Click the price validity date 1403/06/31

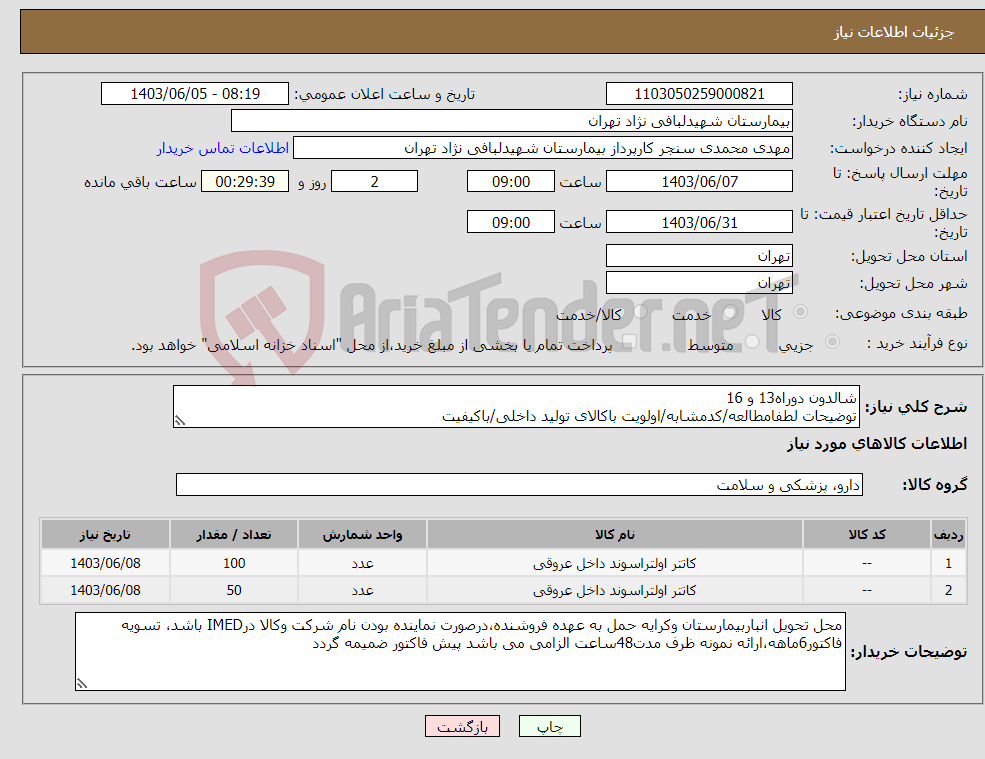(x=699, y=222)
